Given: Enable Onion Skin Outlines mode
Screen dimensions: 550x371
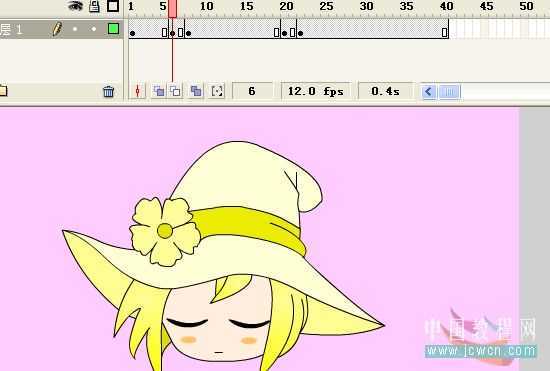Looking at the screenshot, I should [175, 91].
